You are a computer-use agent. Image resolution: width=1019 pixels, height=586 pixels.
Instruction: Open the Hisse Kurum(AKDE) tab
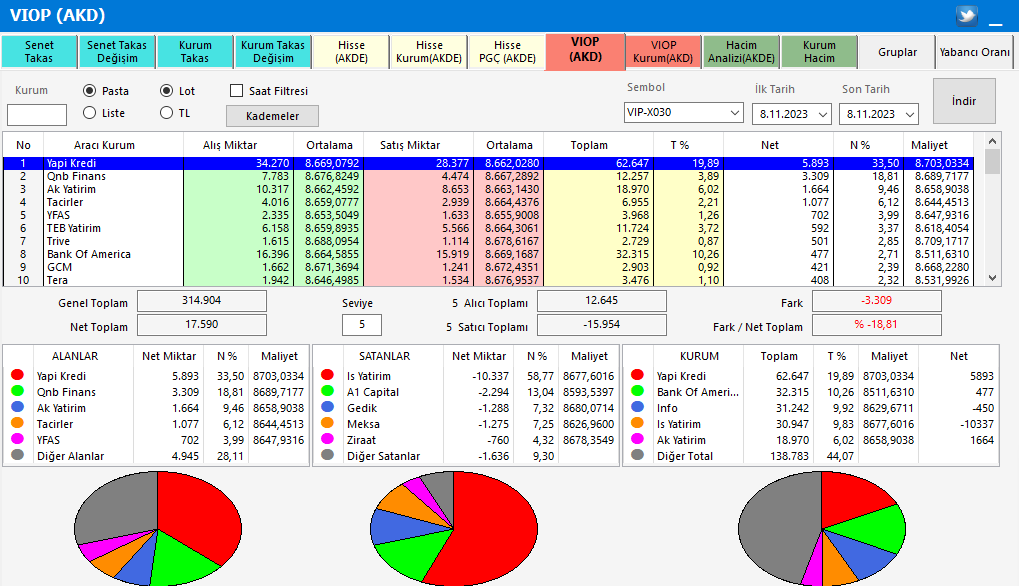click(x=429, y=52)
